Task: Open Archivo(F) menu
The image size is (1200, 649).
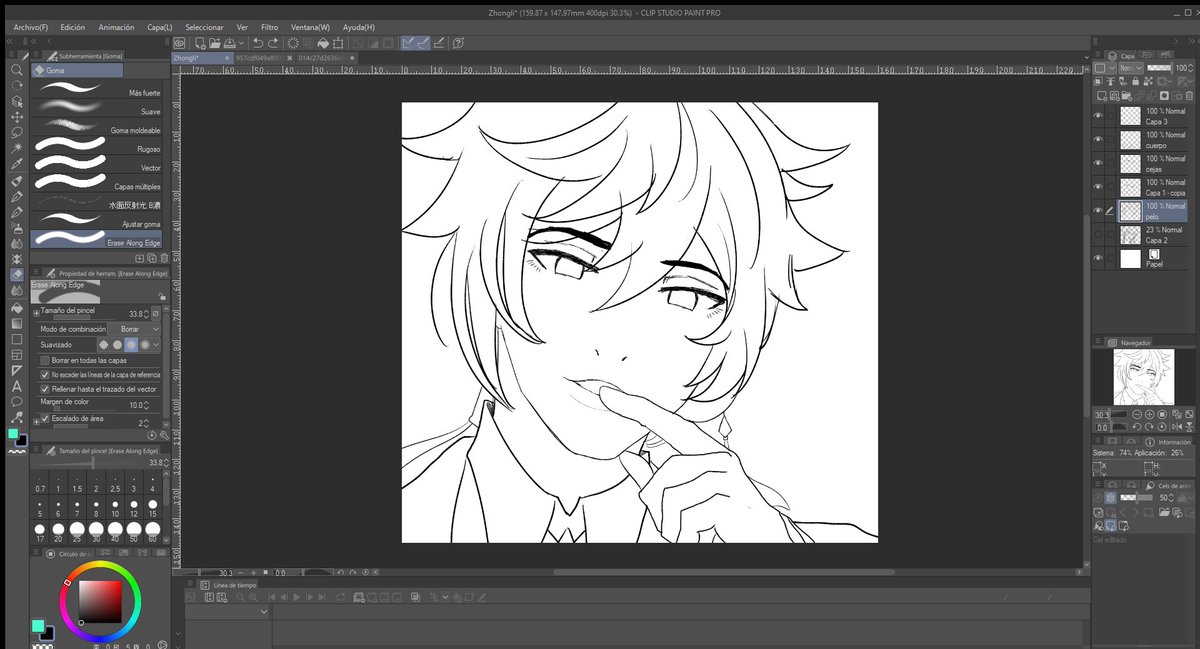Action: click(x=30, y=27)
